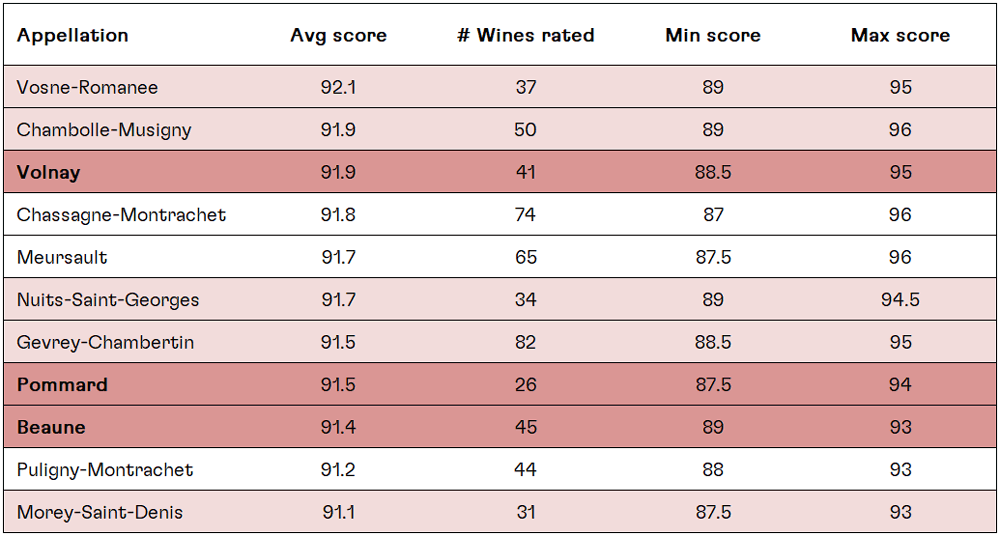This screenshot has height=536, width=1000.
Task: Select the bold Volnay row label
Action: 48,173
